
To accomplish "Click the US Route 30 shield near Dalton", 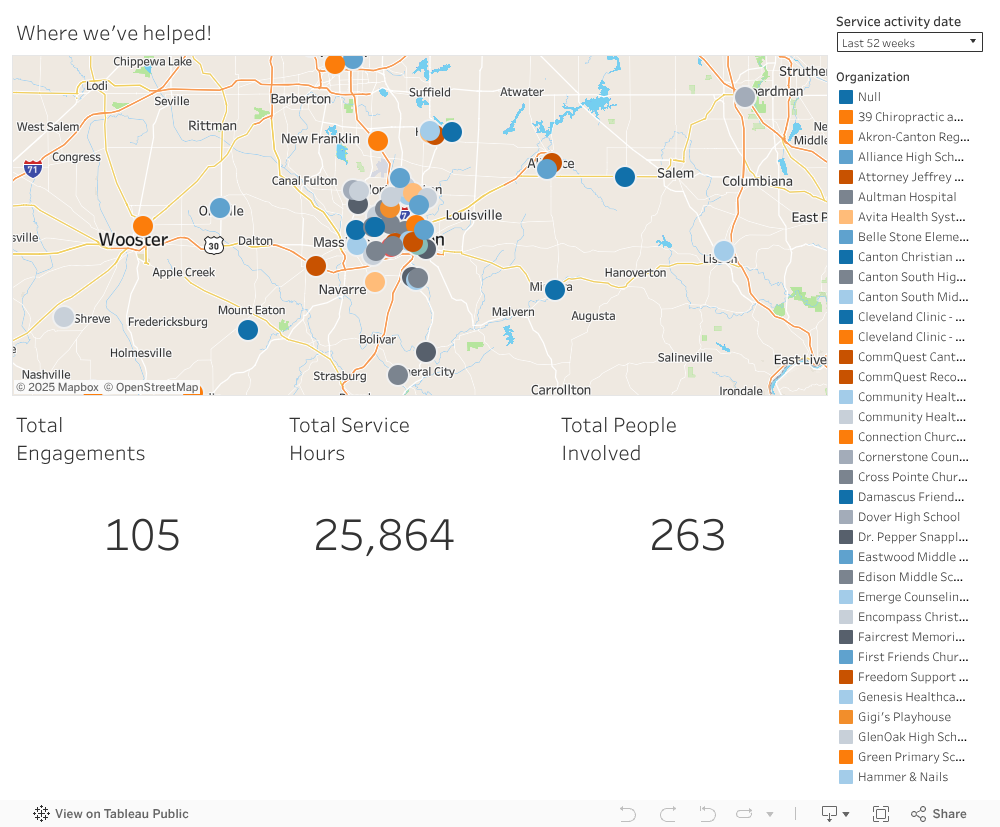I will pyautogui.click(x=213, y=243).
